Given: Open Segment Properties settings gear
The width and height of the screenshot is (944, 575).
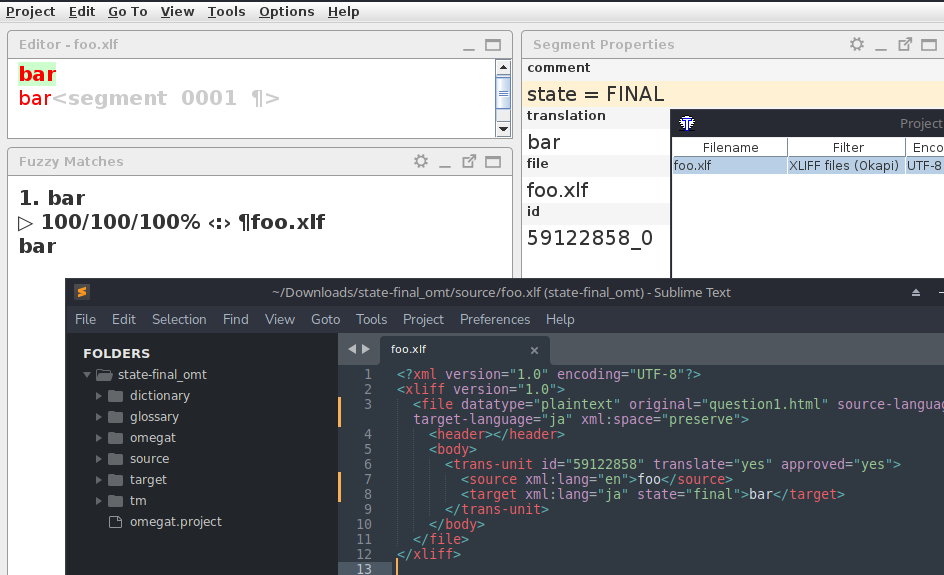Looking at the screenshot, I should tap(857, 44).
